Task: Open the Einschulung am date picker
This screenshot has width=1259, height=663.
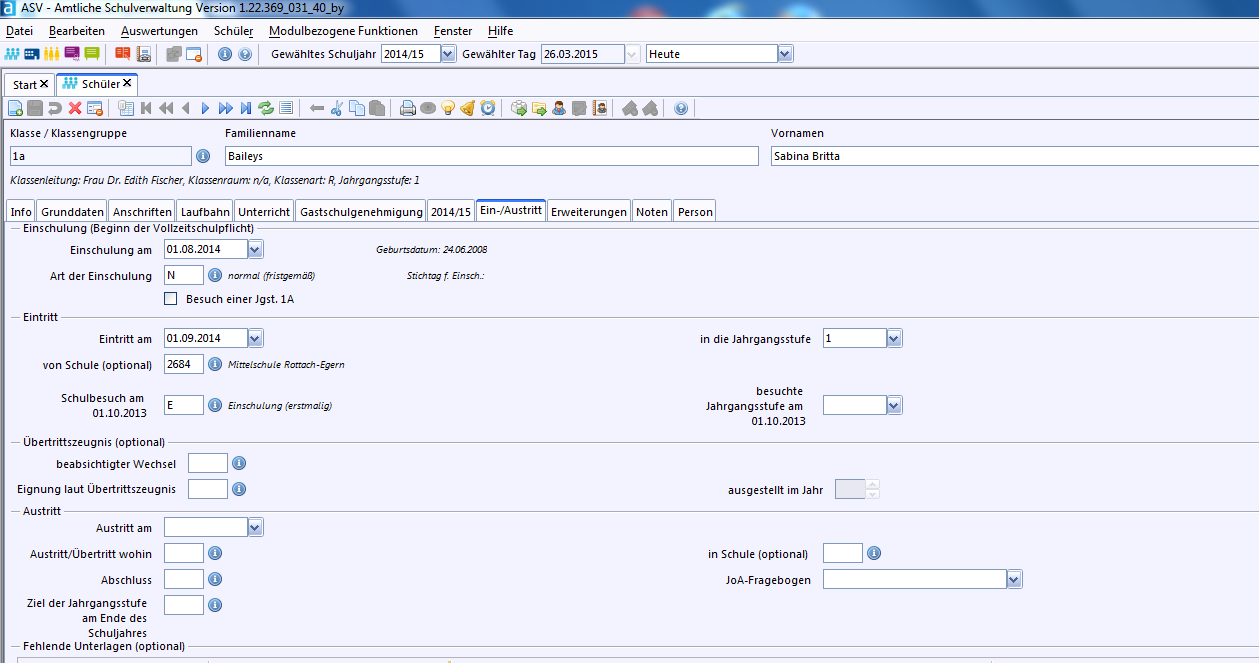Action: click(x=255, y=249)
